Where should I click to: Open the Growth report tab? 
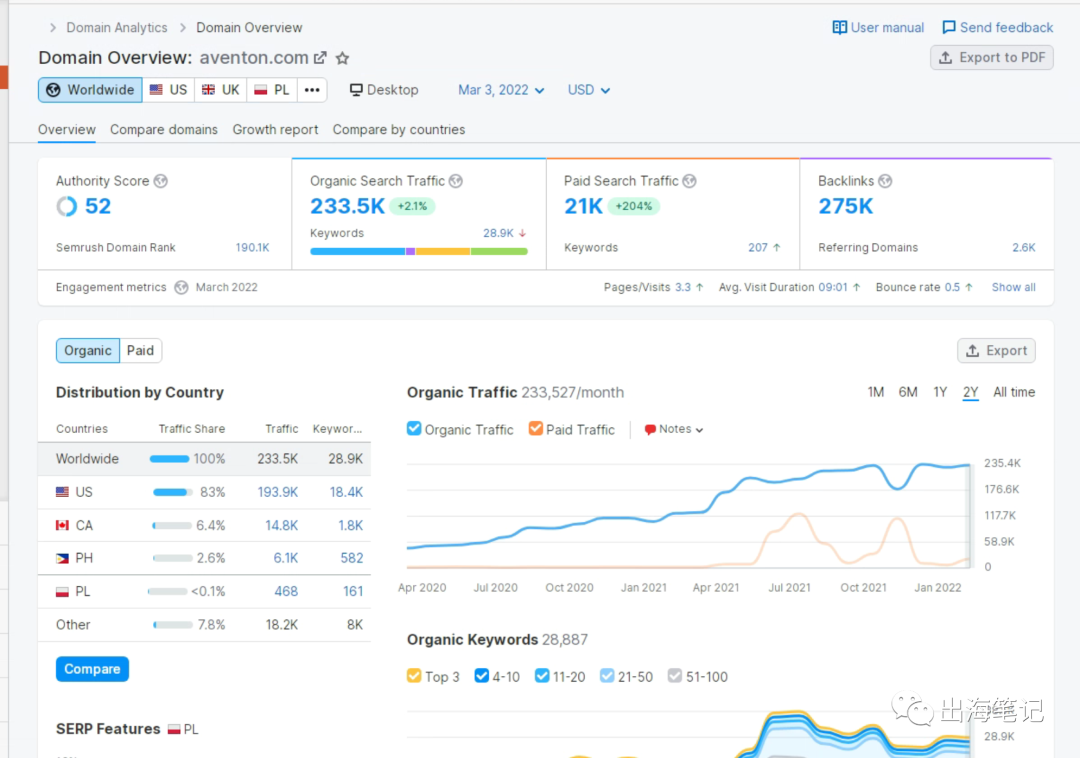pos(275,129)
